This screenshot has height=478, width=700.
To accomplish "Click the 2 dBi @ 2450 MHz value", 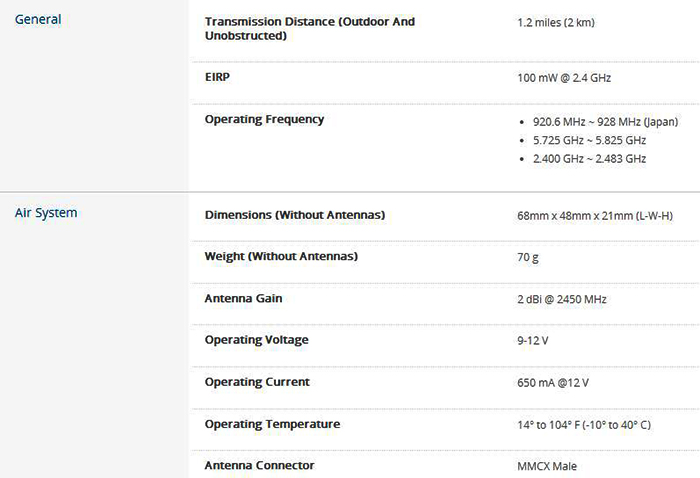I will [x=562, y=299].
